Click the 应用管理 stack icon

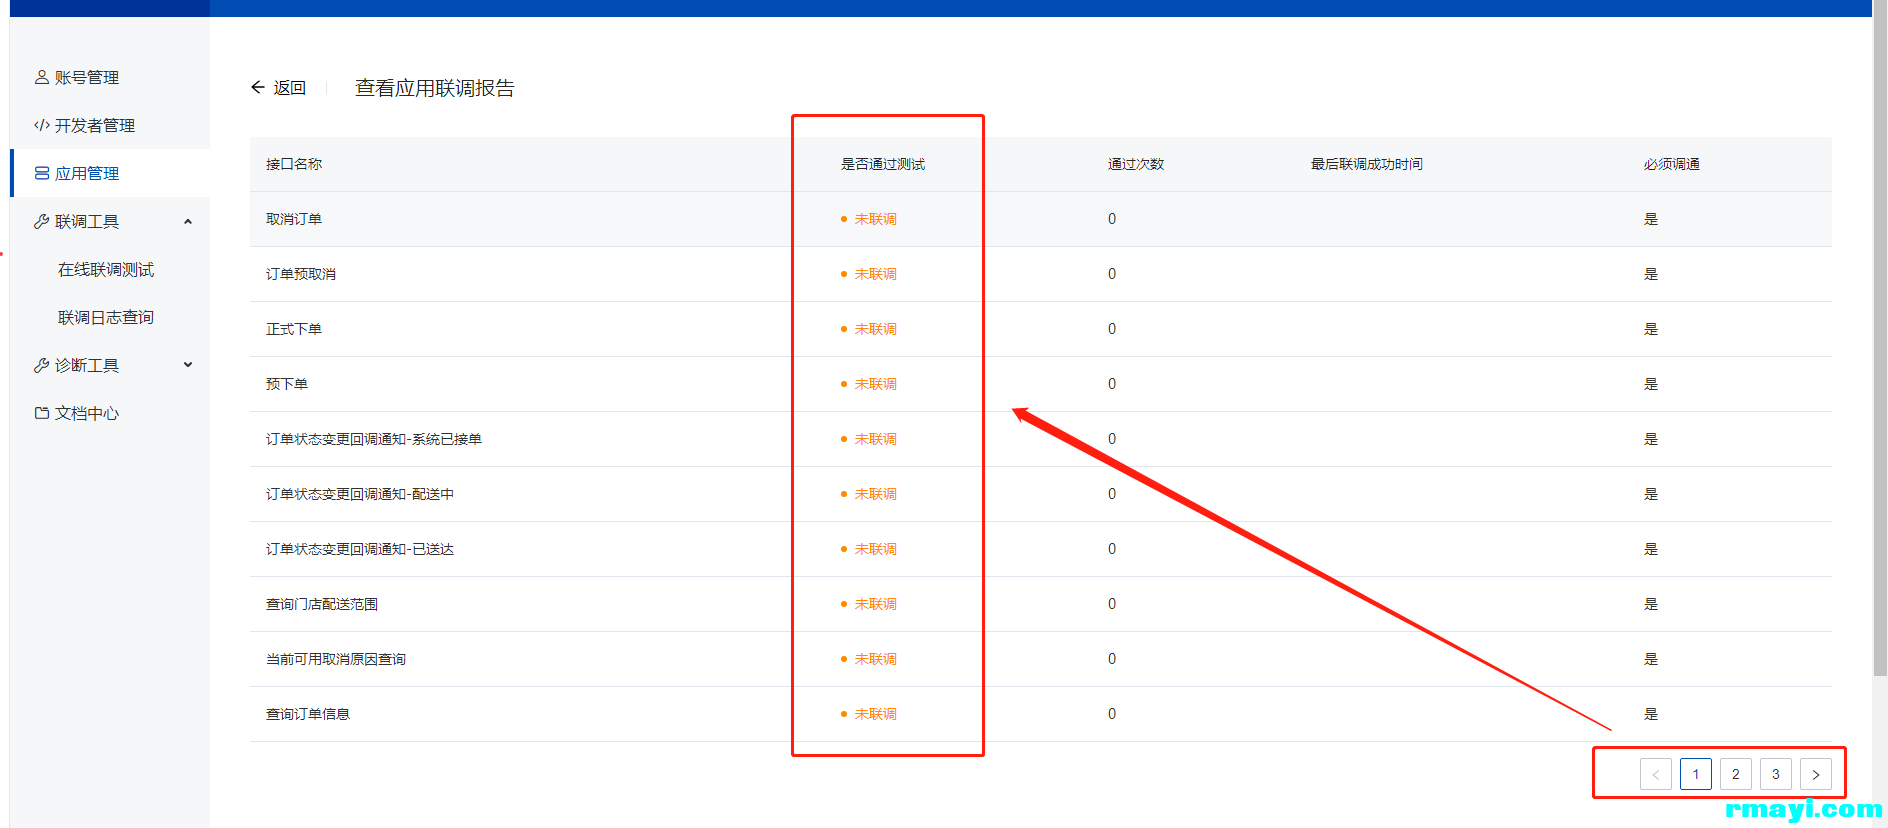tap(41, 173)
